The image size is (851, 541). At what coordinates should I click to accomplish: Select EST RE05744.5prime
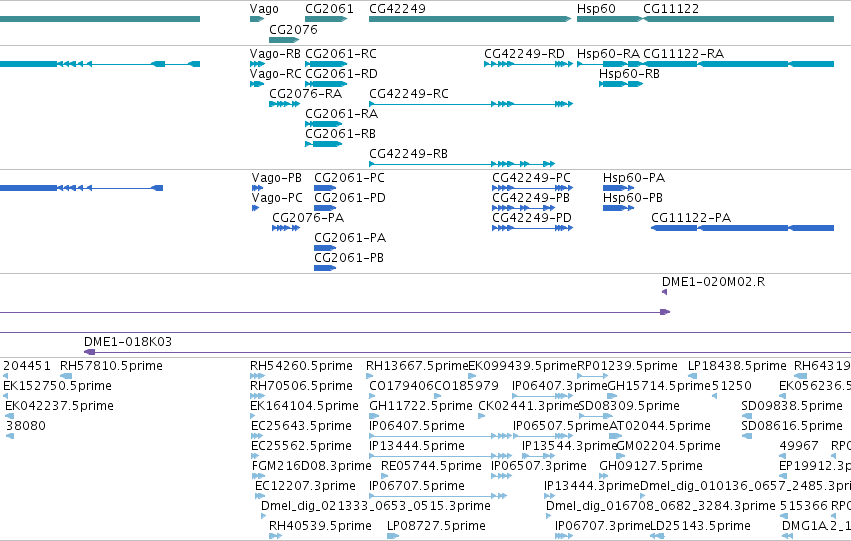click(431, 466)
